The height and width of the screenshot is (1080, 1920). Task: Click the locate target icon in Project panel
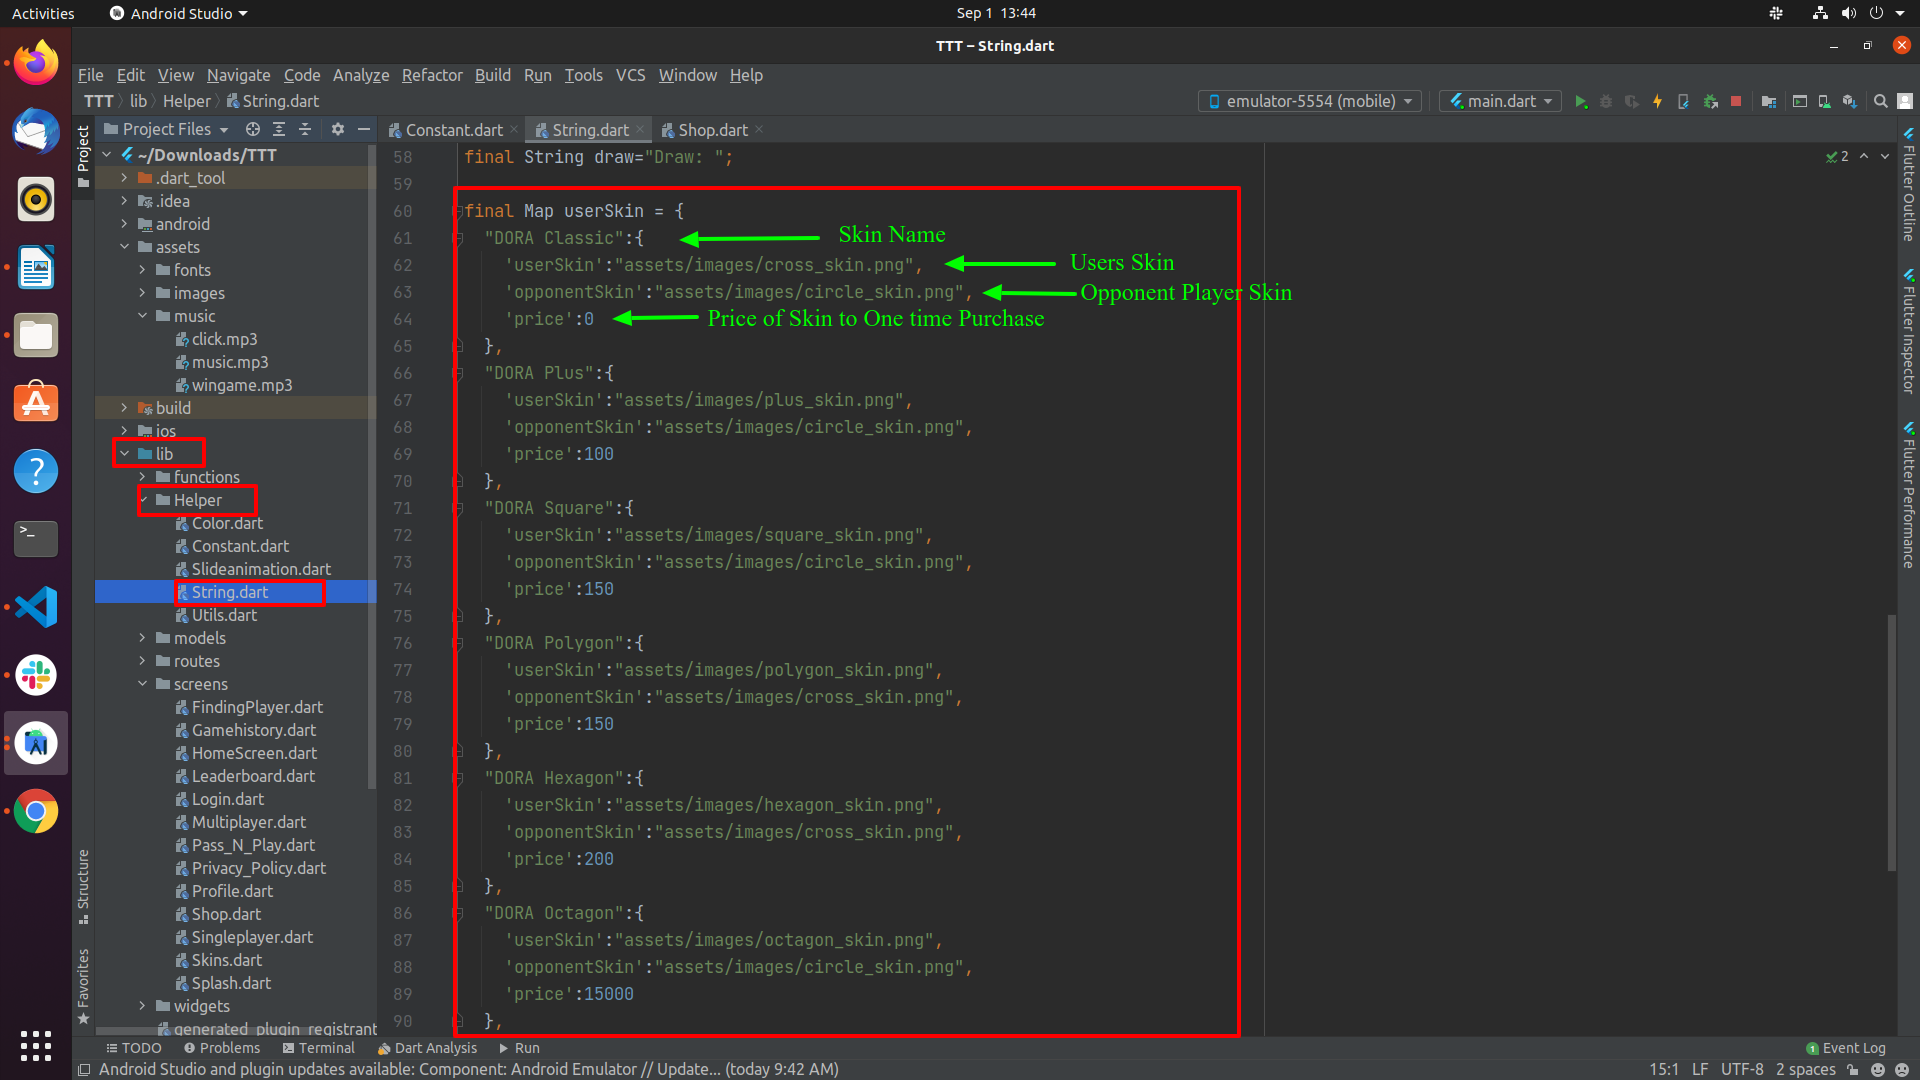click(253, 130)
